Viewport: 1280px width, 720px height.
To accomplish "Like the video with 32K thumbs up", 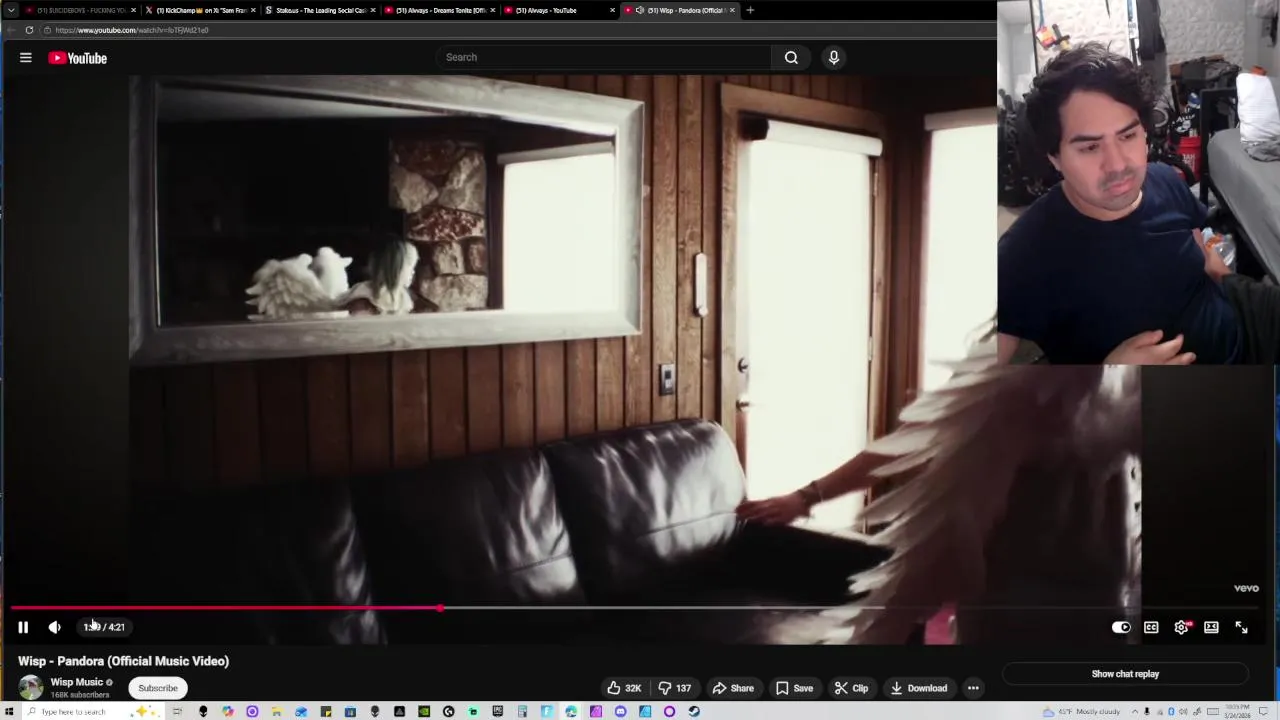I will [x=623, y=688].
